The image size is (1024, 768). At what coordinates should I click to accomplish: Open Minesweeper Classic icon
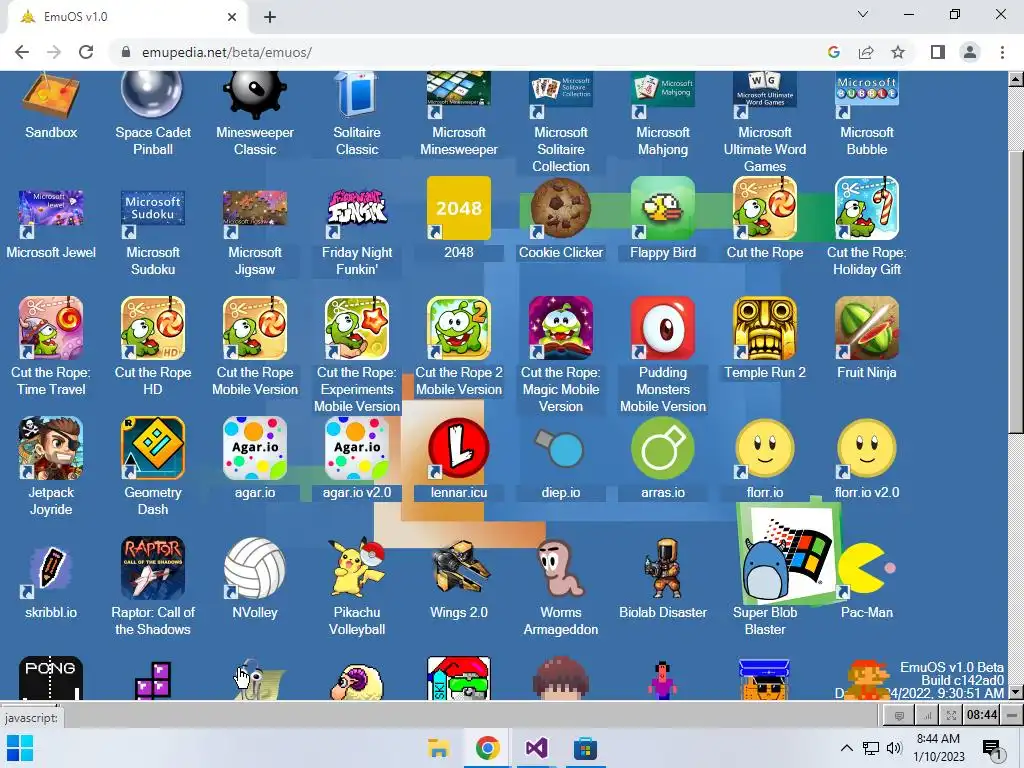pyautogui.click(x=255, y=96)
